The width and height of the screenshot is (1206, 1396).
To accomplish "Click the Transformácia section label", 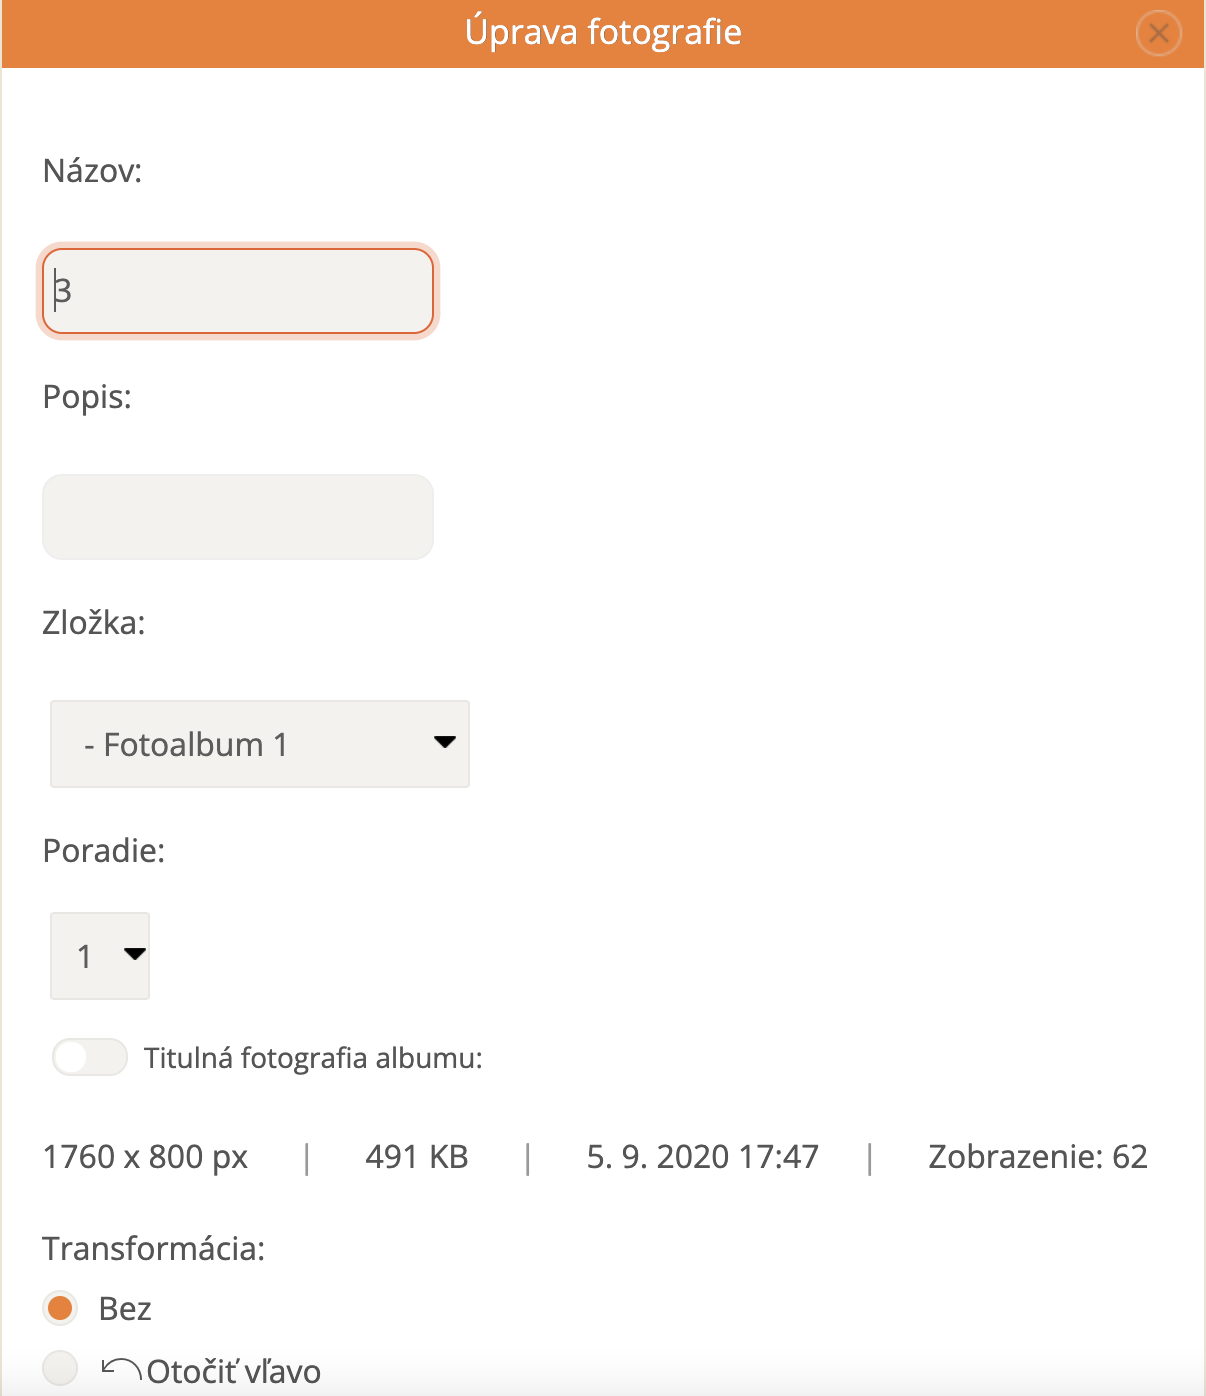I will 154,1249.
